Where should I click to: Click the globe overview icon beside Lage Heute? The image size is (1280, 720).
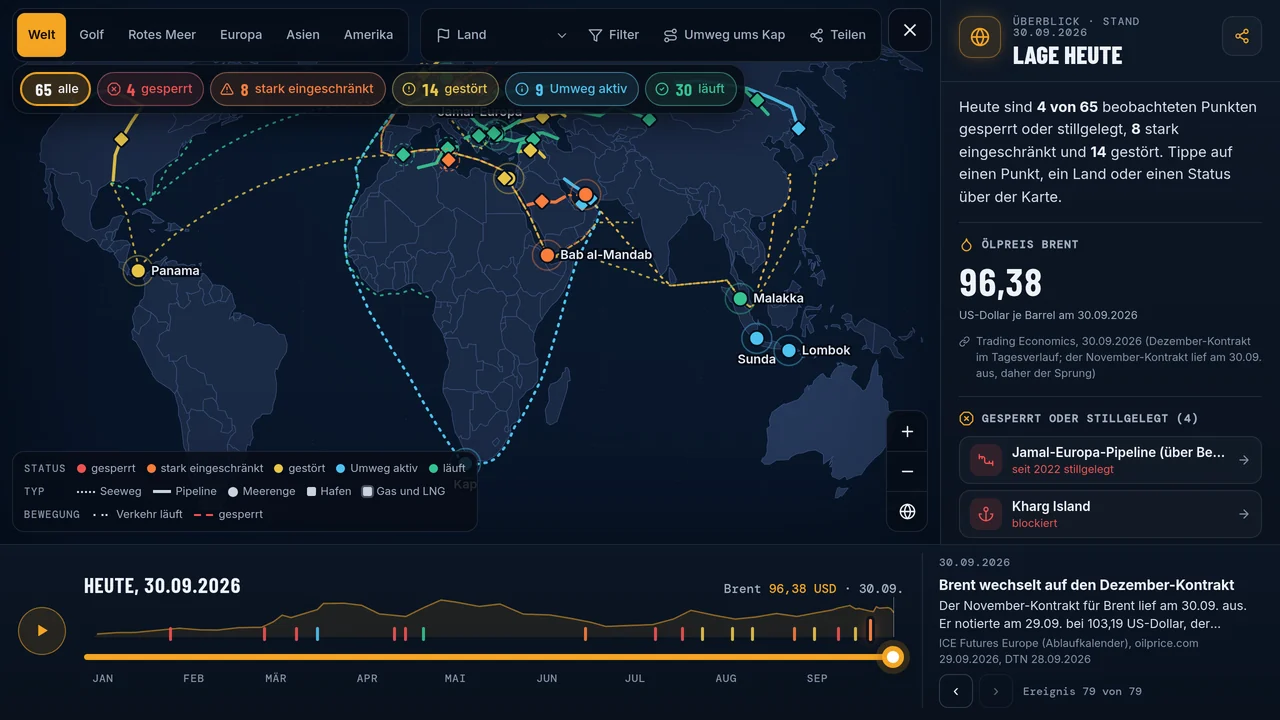(x=979, y=37)
